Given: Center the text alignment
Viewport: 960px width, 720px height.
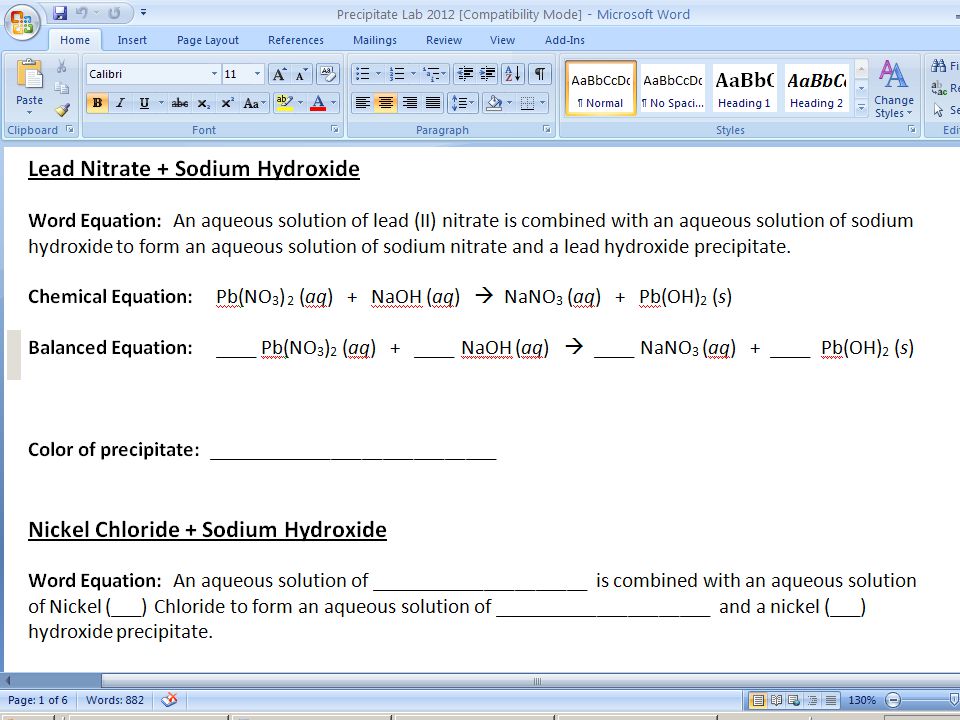Looking at the screenshot, I should [386, 103].
